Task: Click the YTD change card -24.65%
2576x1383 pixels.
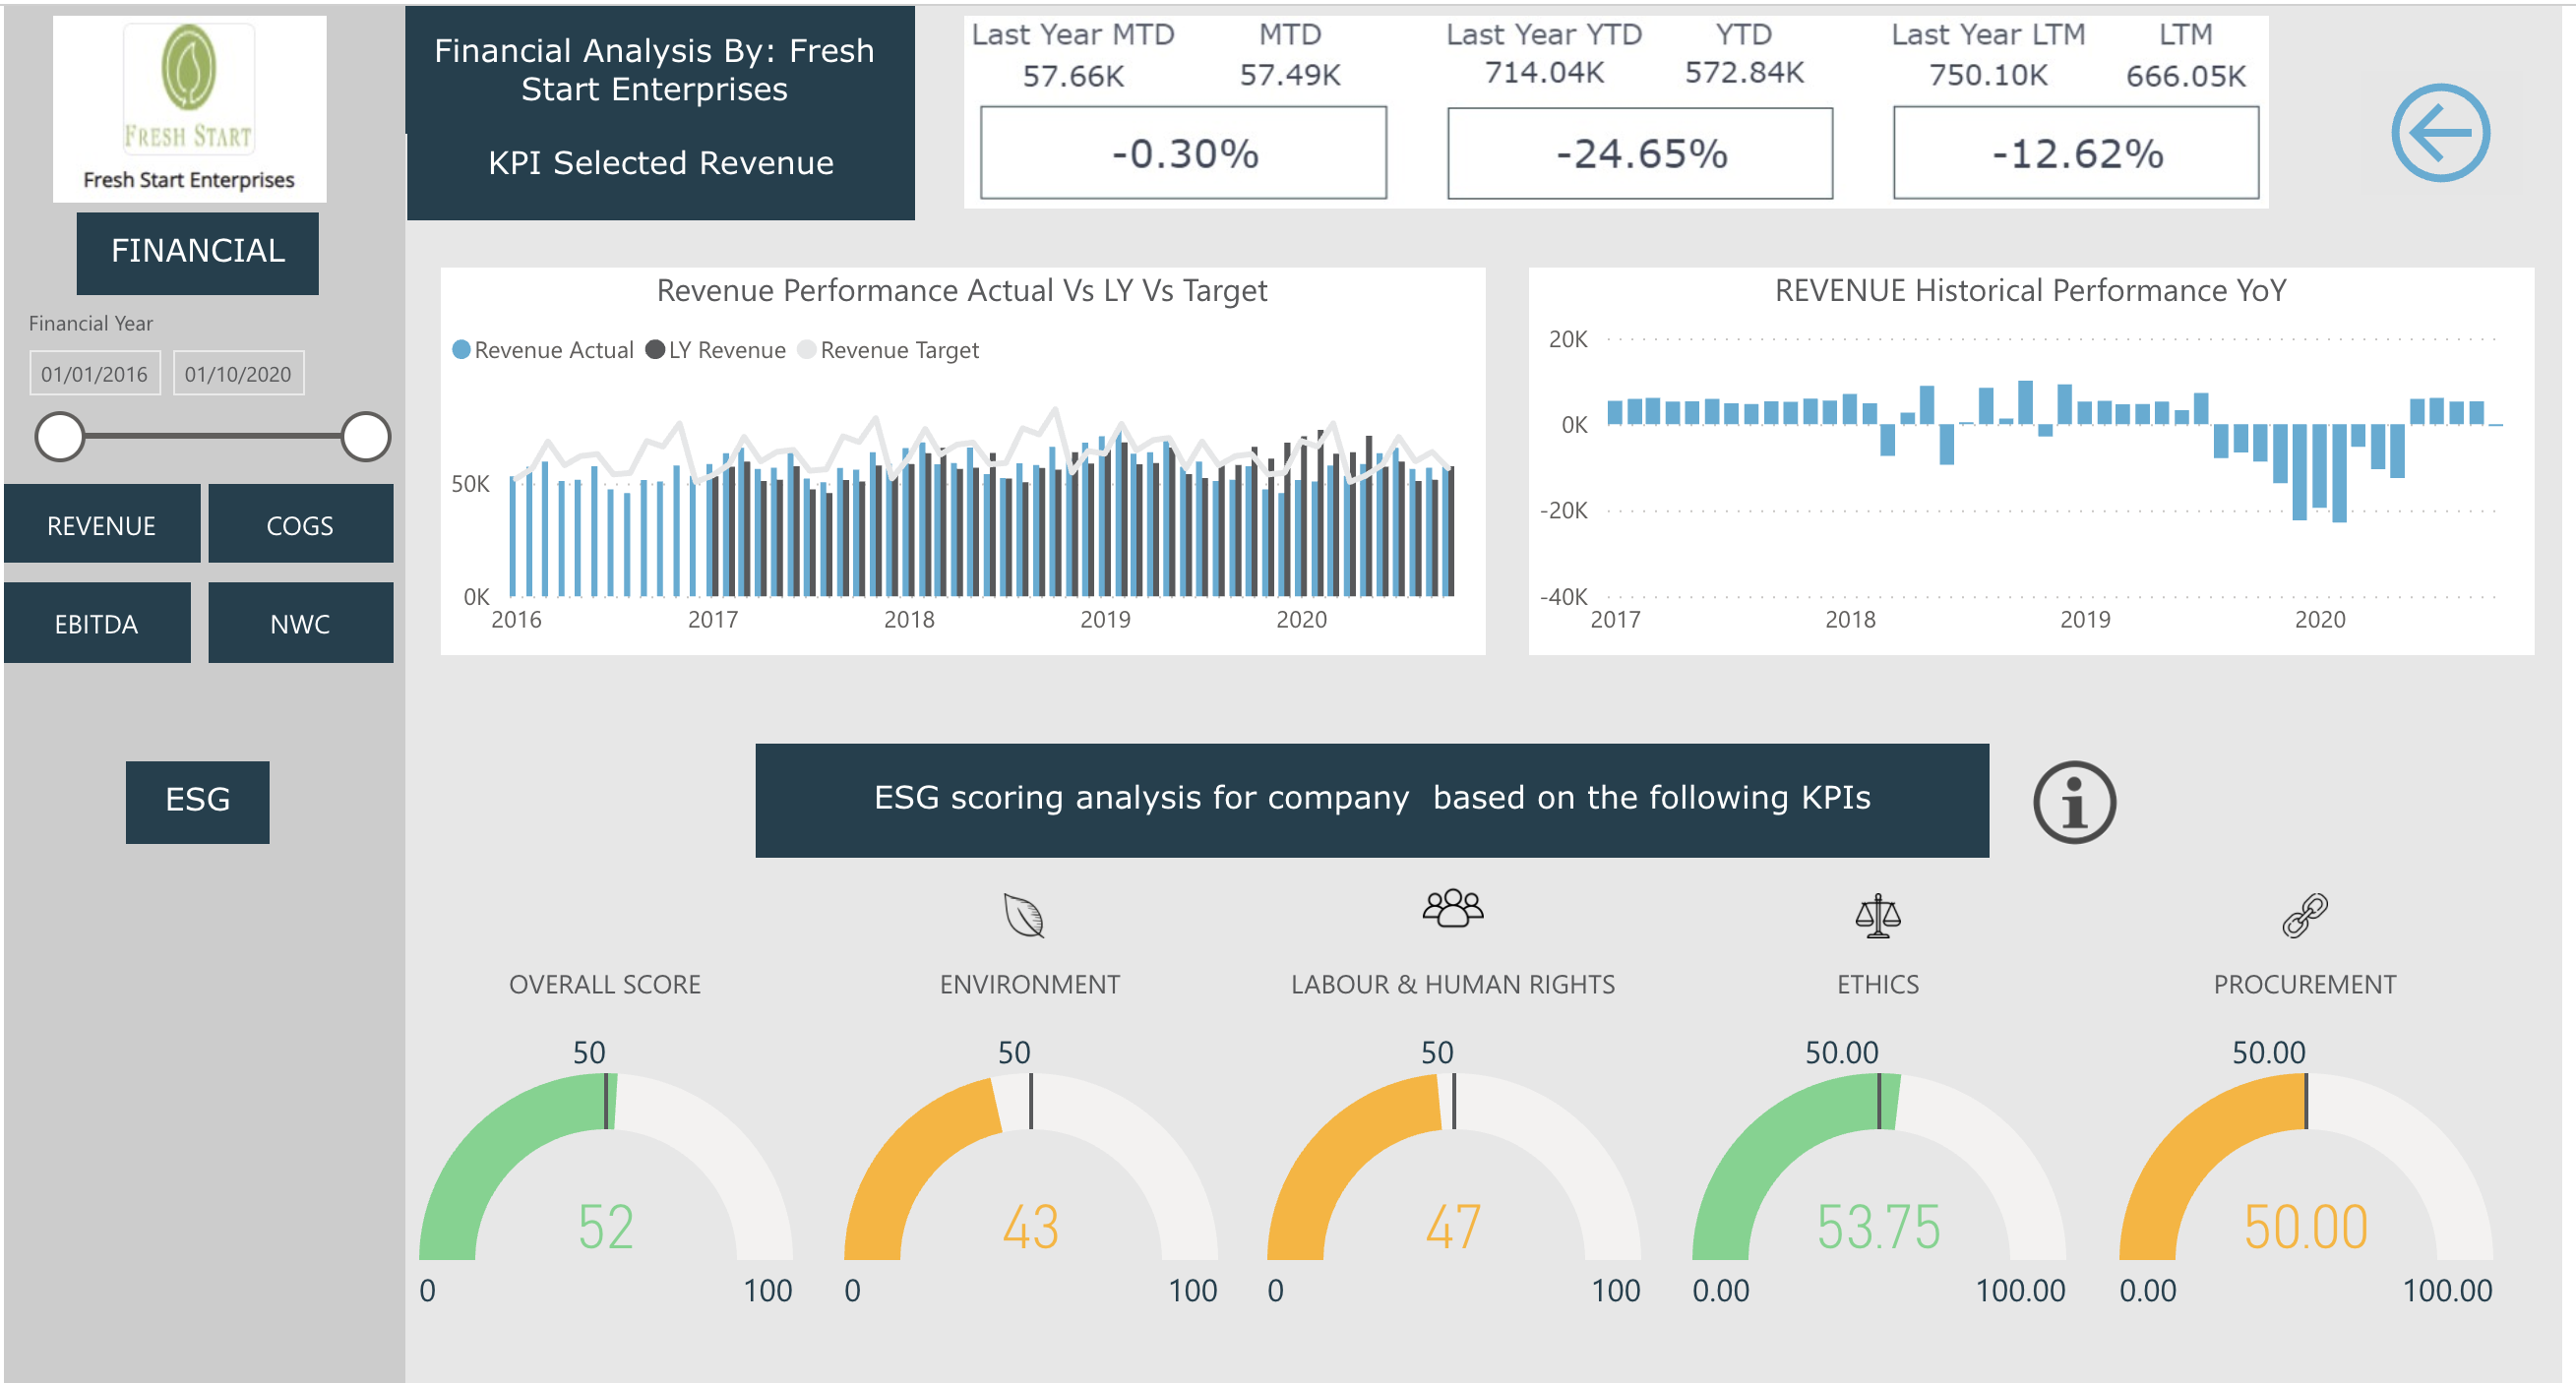Action: (1640, 153)
